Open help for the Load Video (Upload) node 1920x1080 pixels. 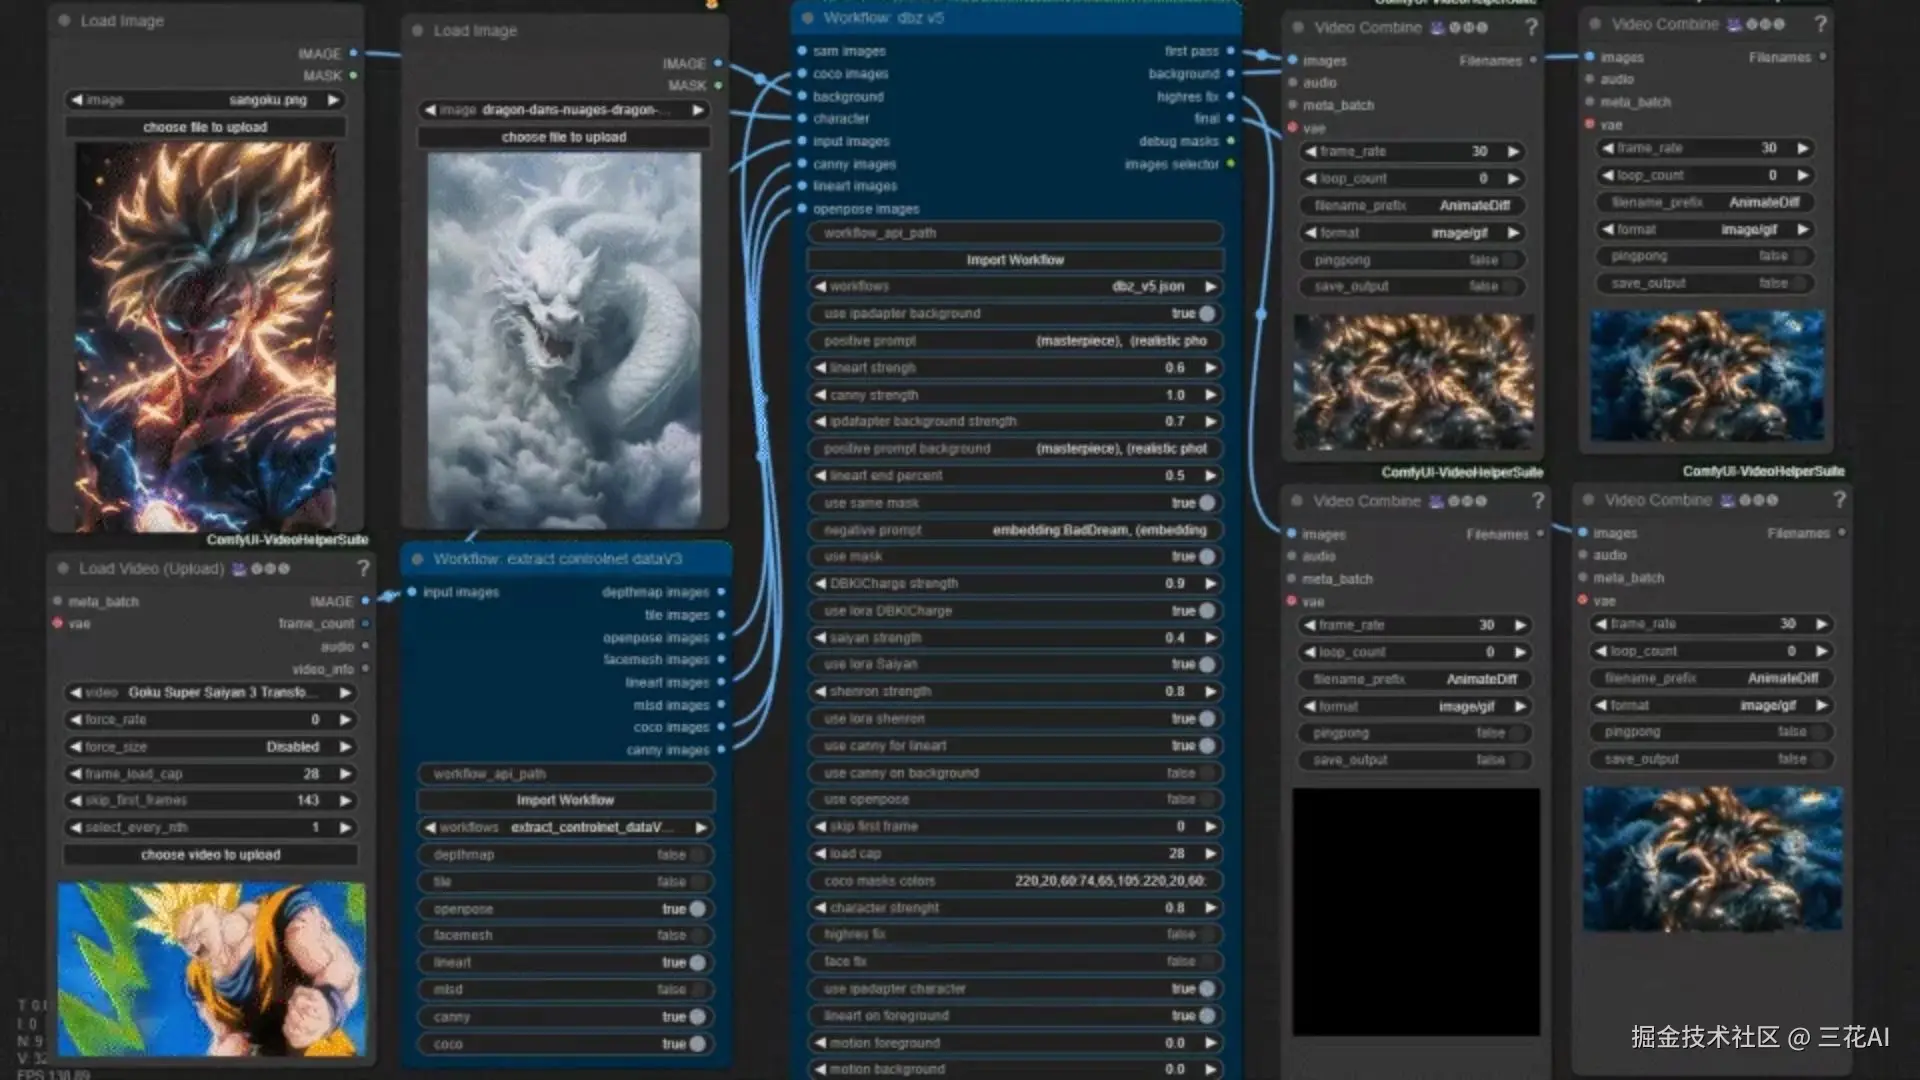point(363,569)
